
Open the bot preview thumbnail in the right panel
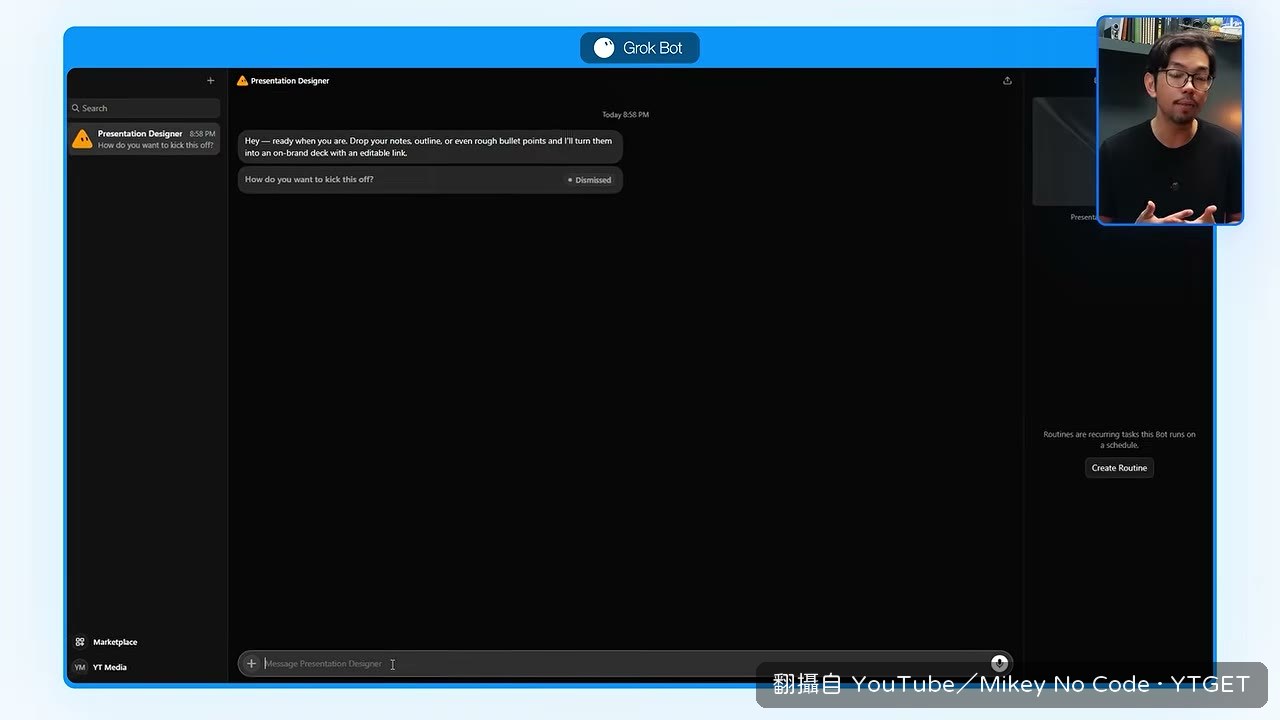1065,152
